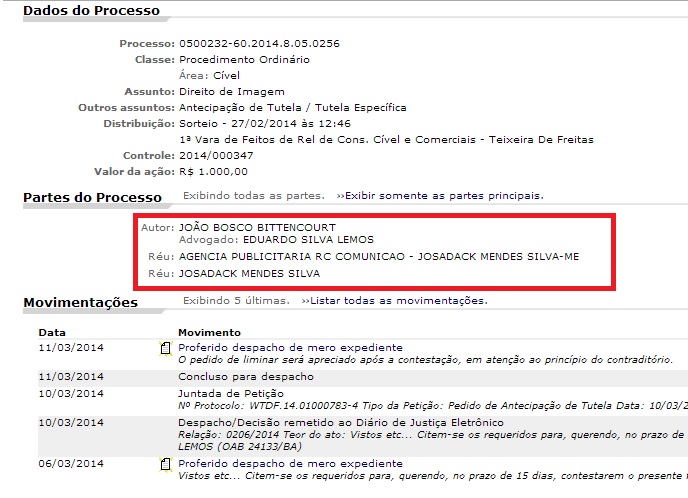Click lawyer name EDUARDO SILVA LEMOS

[308, 240]
